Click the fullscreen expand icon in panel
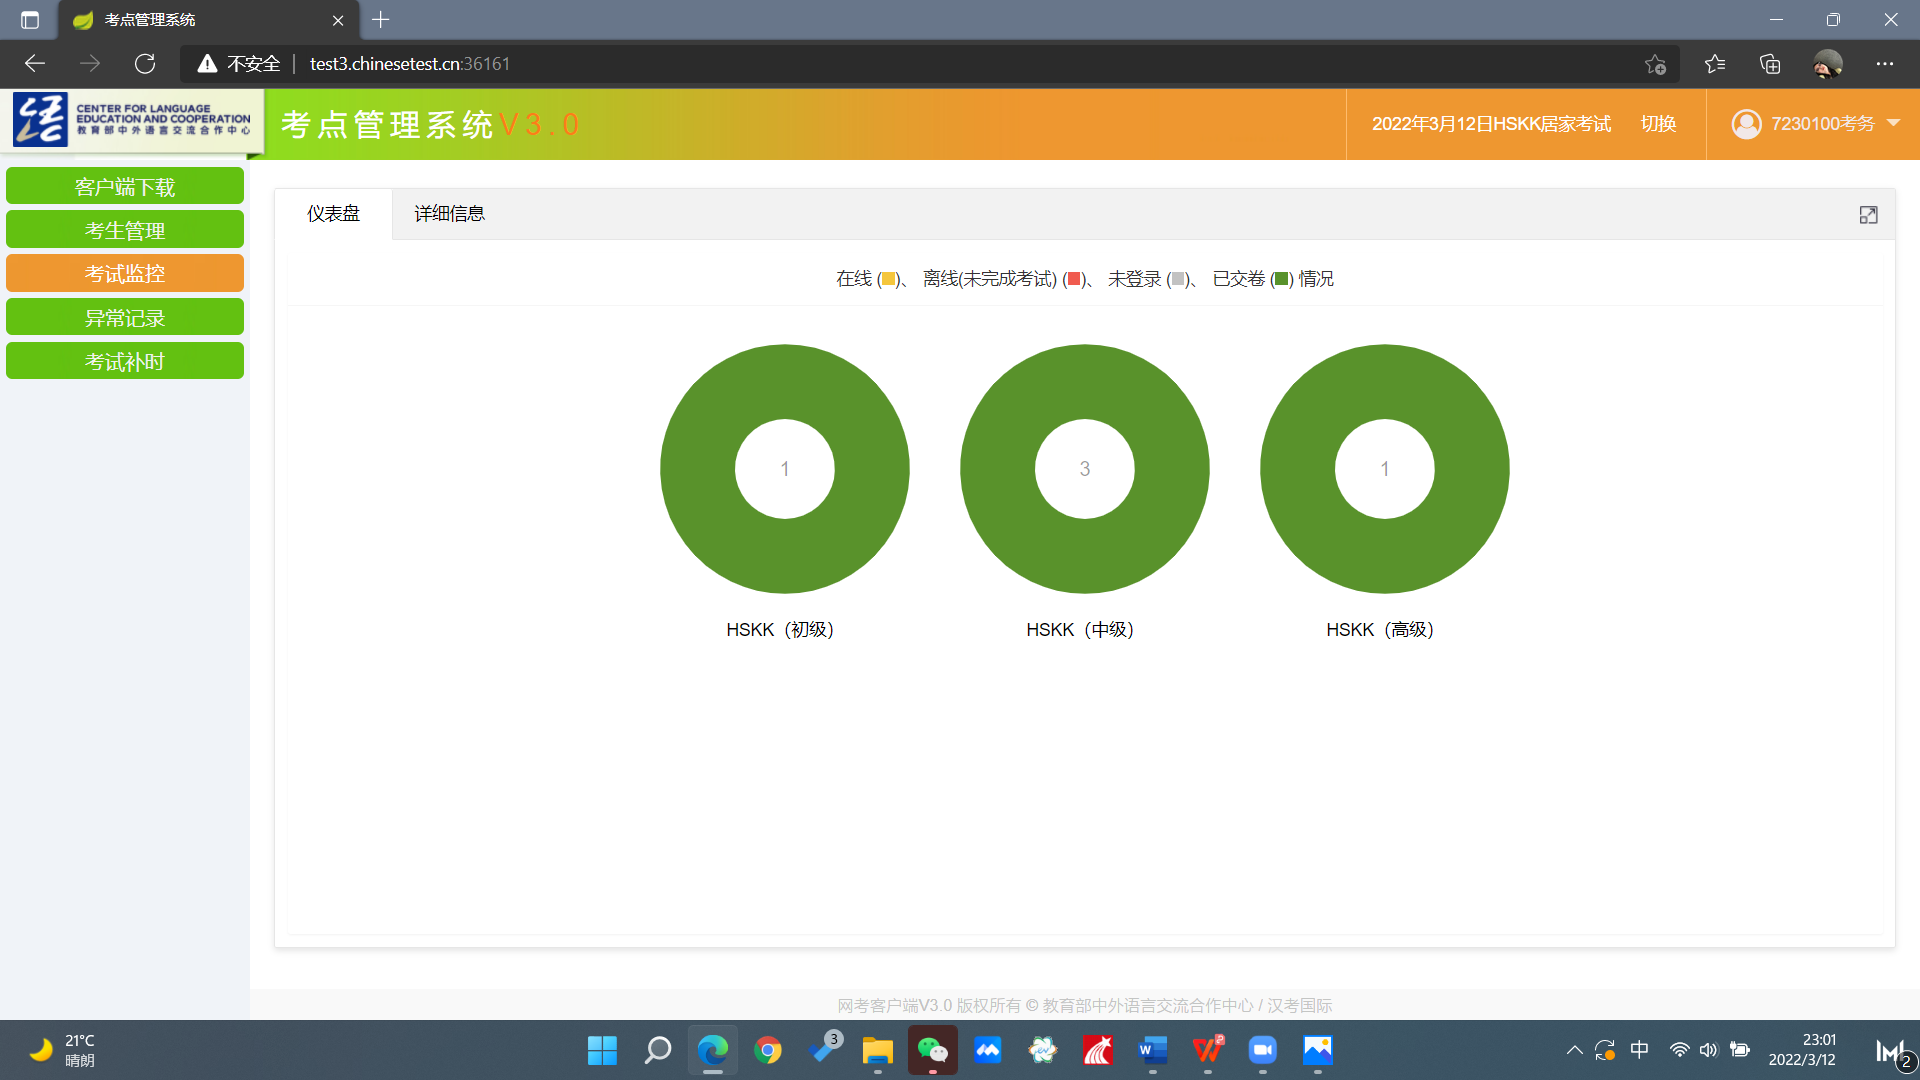This screenshot has width=1920, height=1080. tap(1868, 215)
